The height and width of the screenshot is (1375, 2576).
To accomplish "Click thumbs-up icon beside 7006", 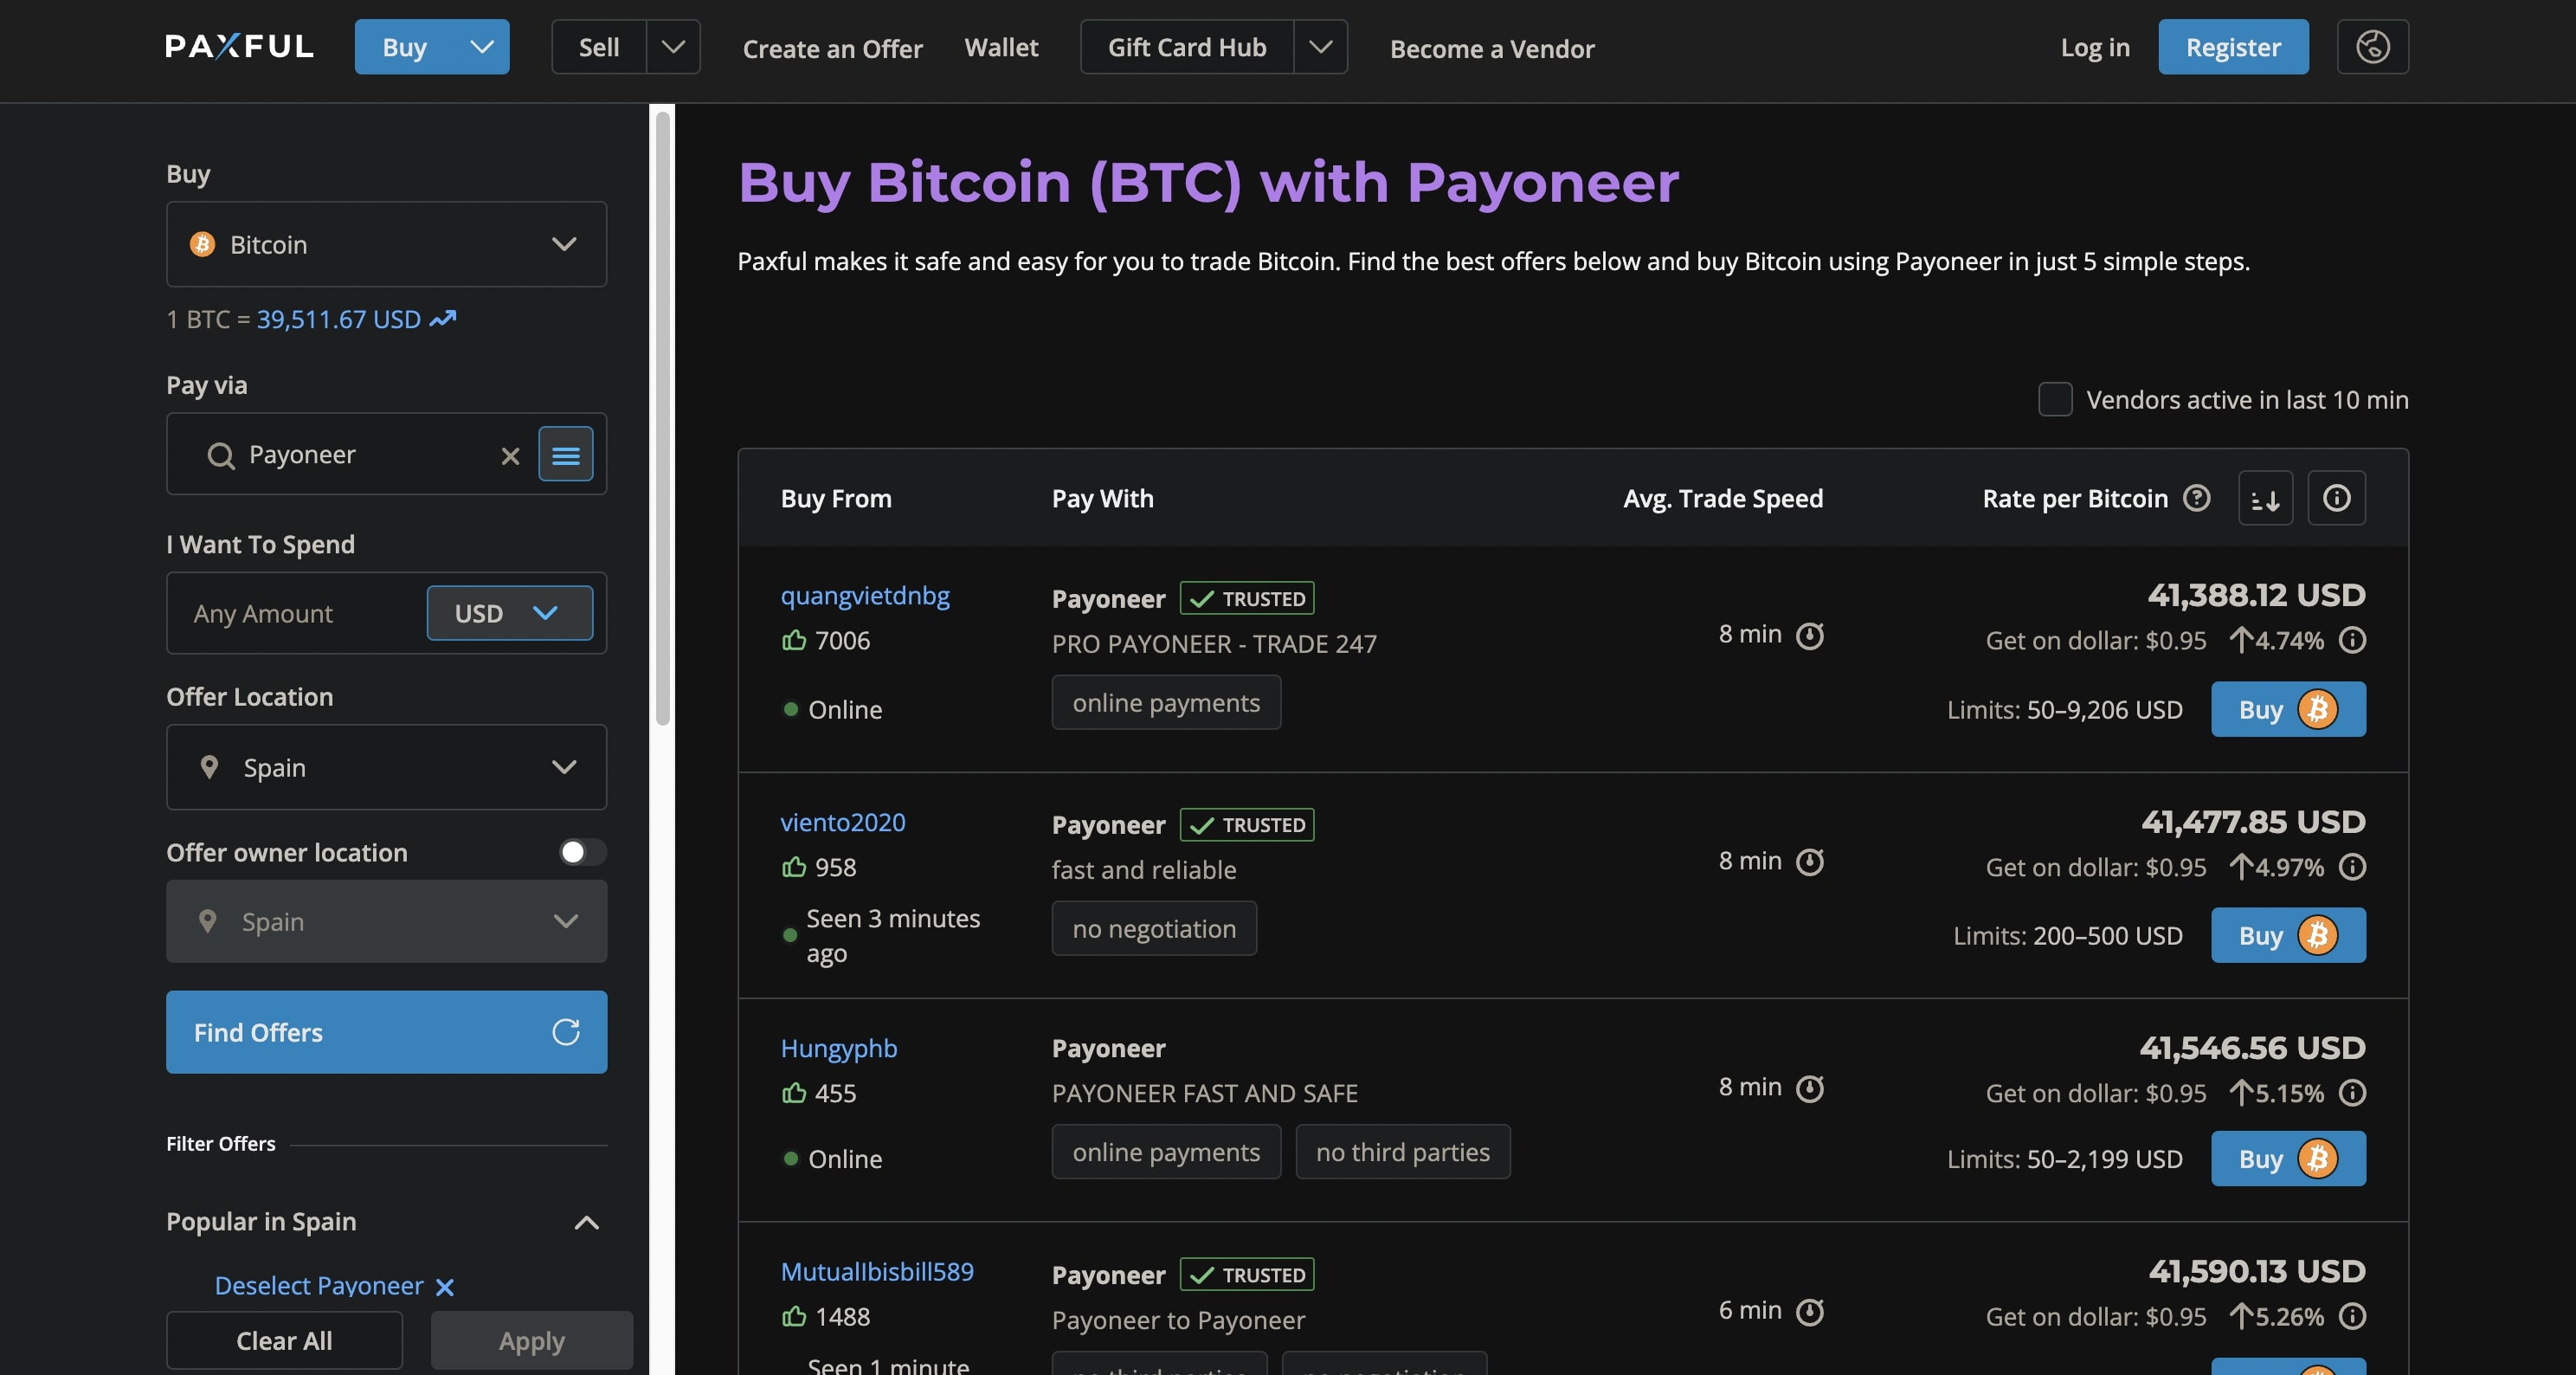I will point(794,640).
